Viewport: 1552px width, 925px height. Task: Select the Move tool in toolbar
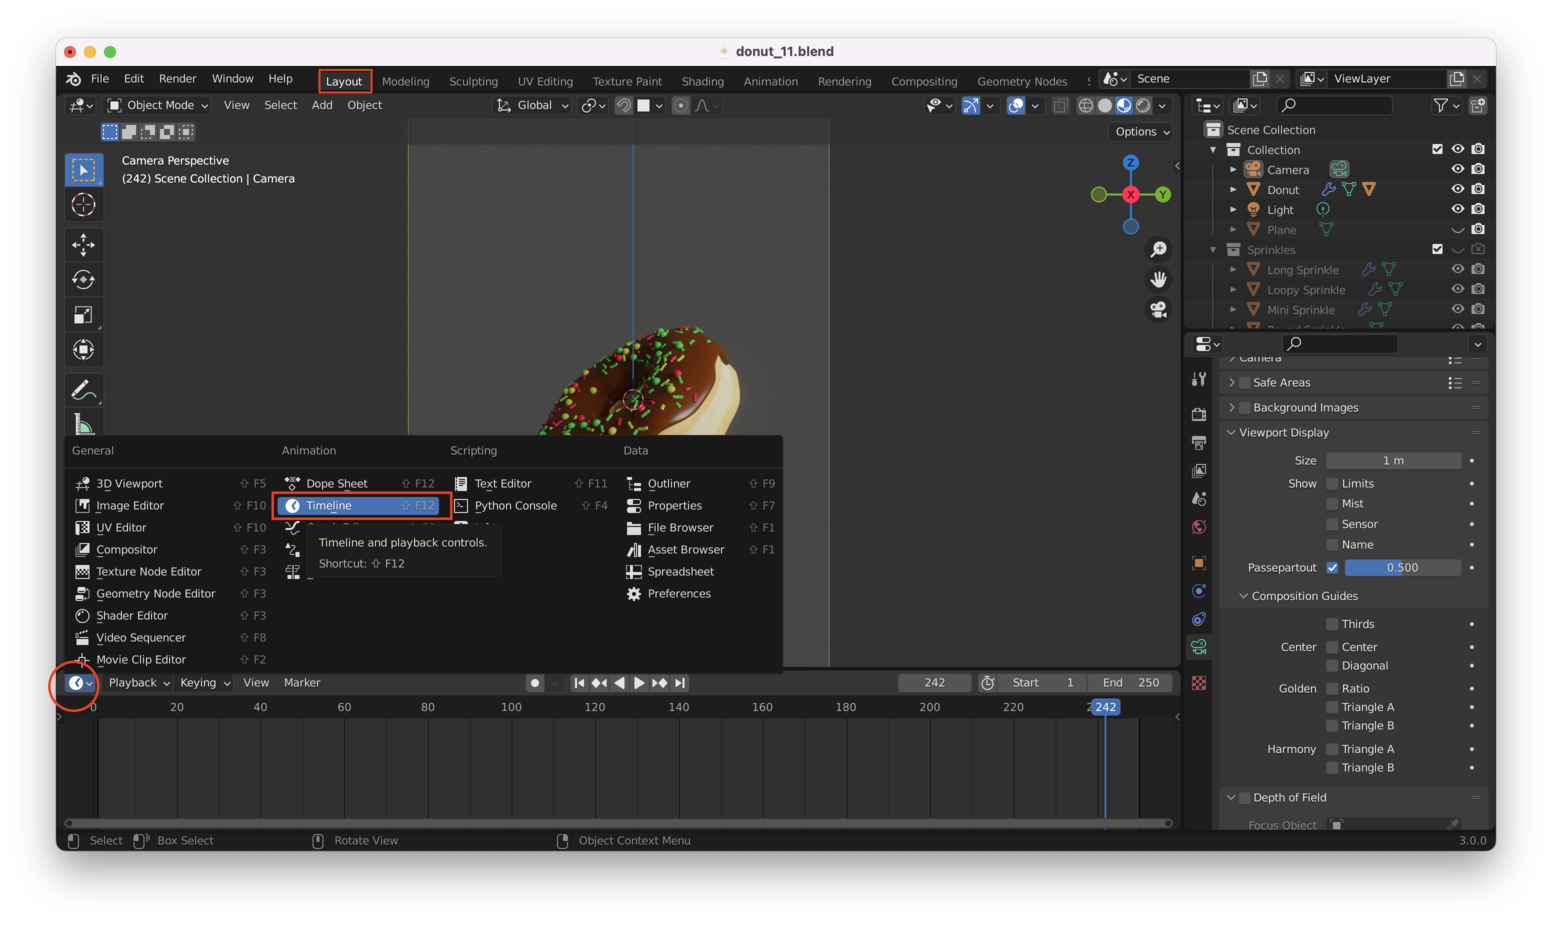click(x=84, y=245)
